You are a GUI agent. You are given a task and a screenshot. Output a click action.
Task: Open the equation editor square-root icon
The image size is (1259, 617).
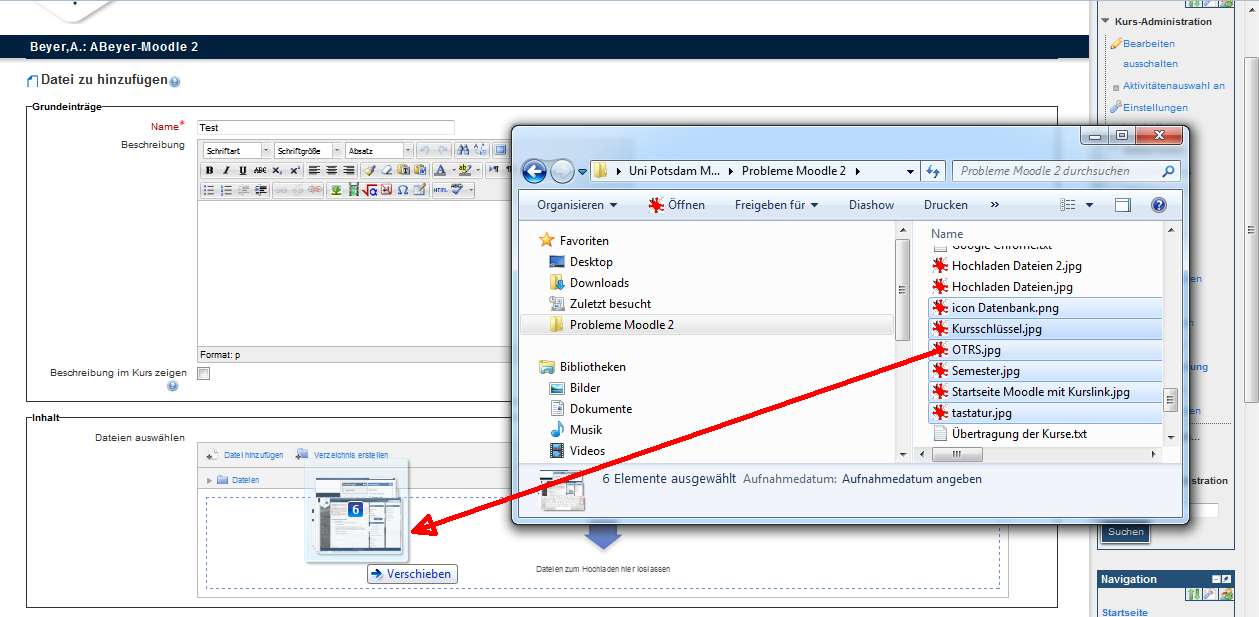click(x=369, y=190)
